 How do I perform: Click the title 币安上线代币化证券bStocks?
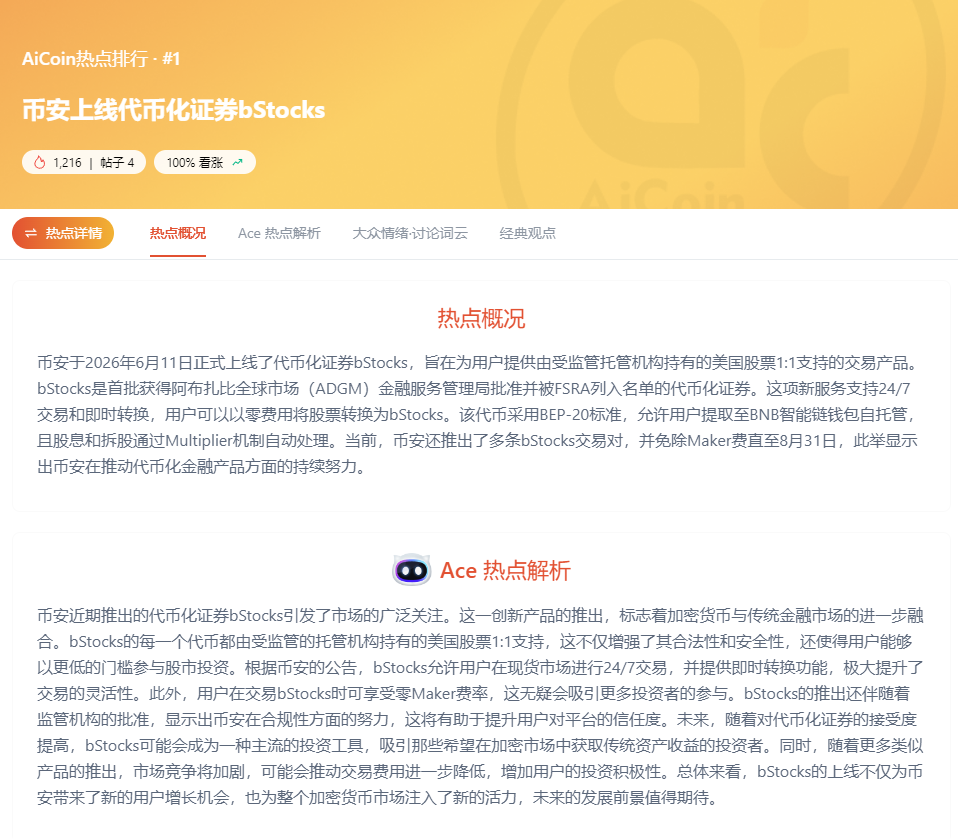click(x=174, y=110)
